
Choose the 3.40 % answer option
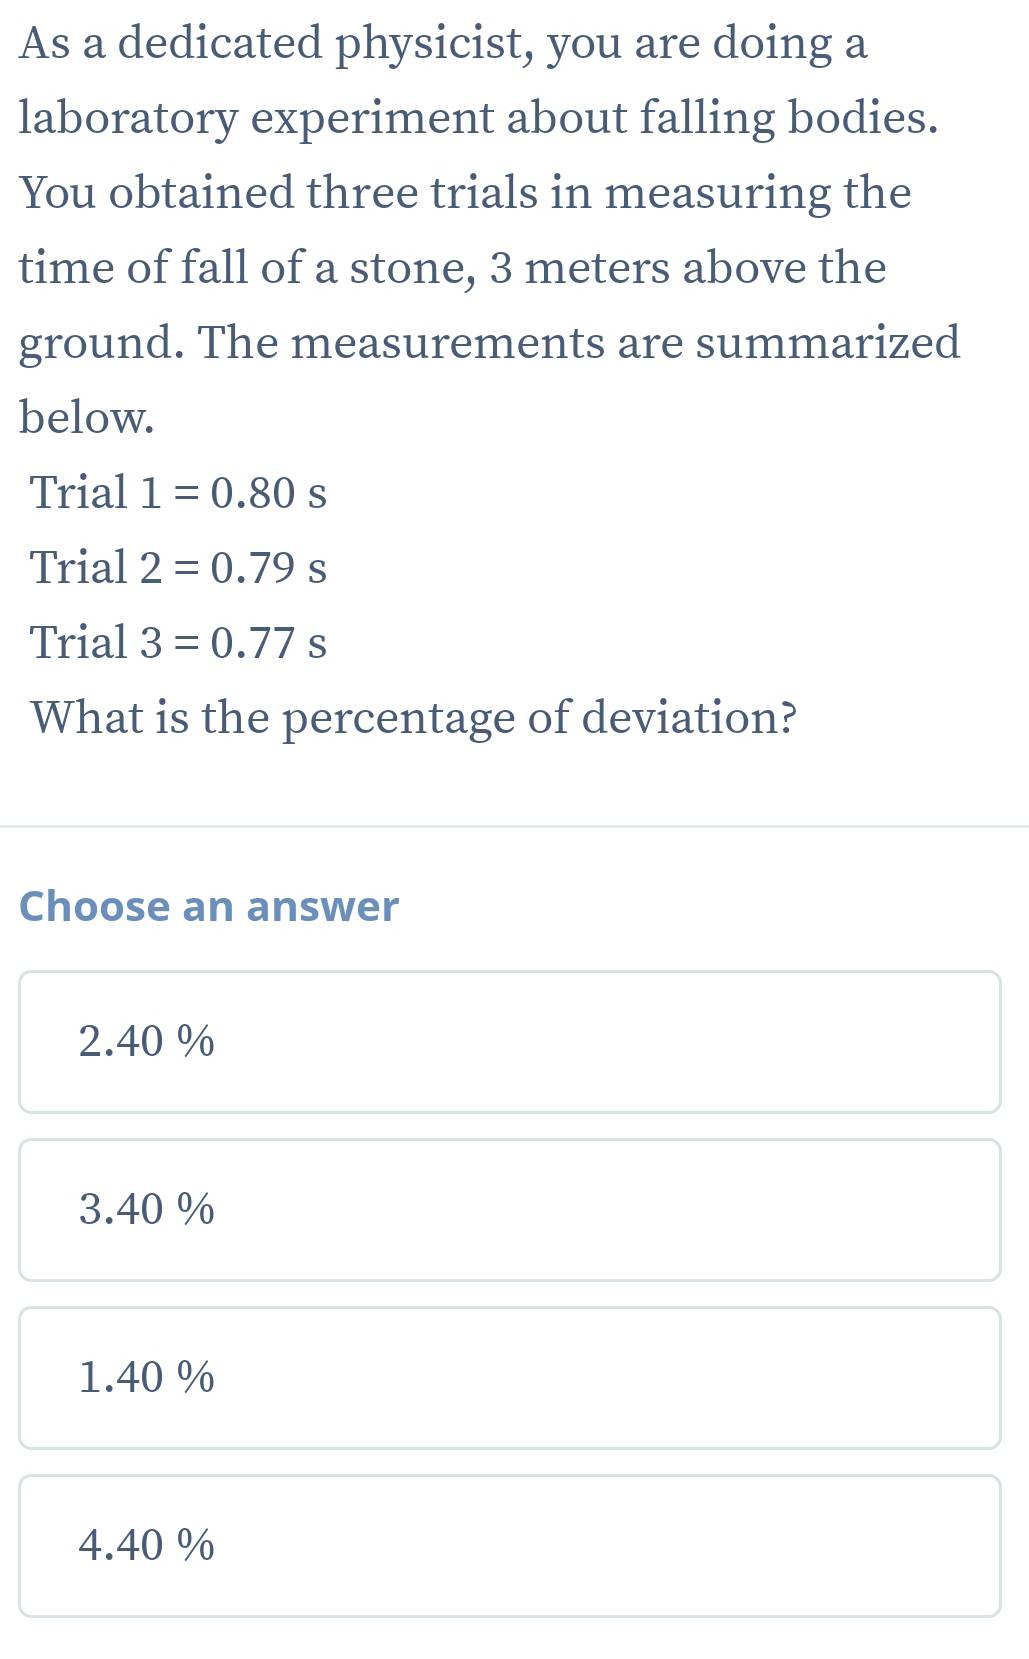coord(510,1209)
